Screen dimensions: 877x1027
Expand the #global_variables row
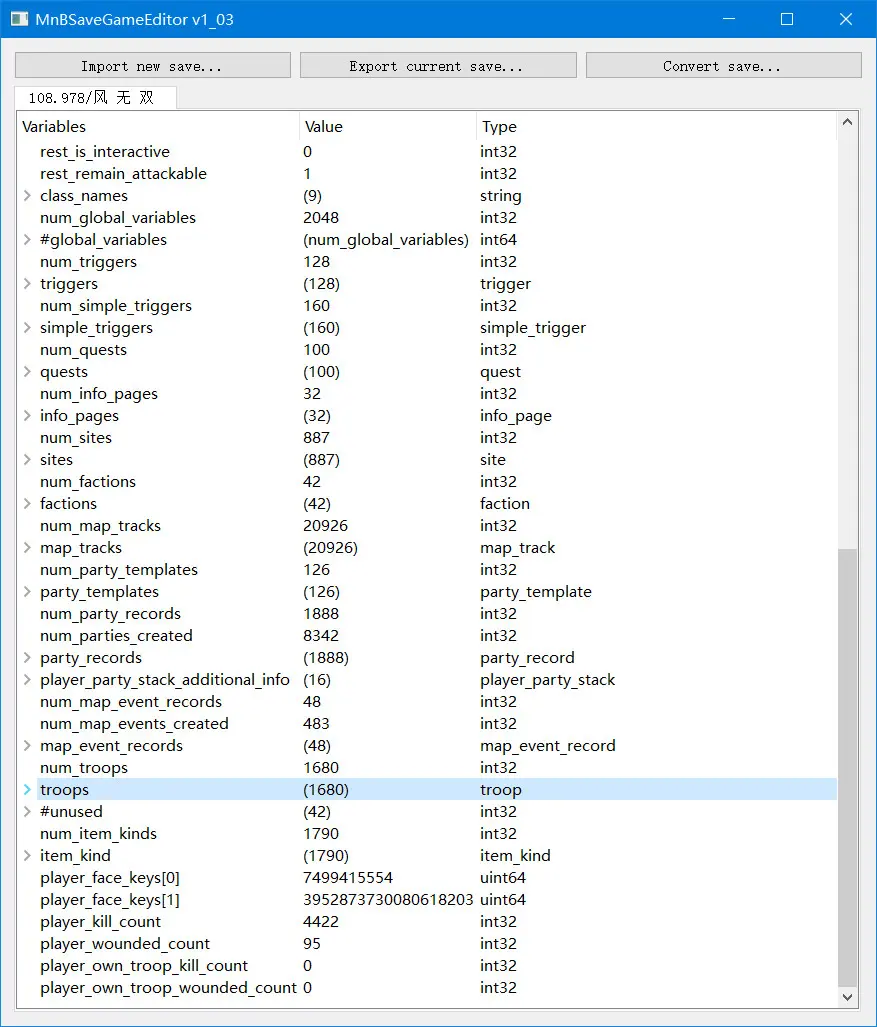(28, 240)
